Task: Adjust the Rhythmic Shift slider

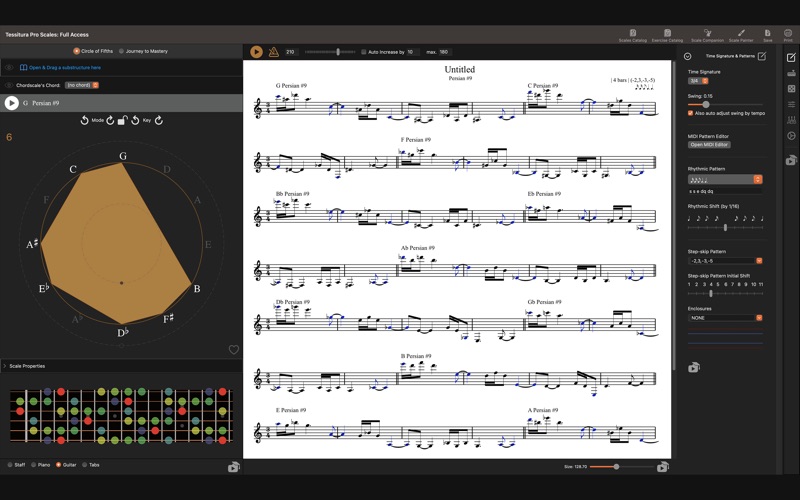Action: click(x=725, y=228)
